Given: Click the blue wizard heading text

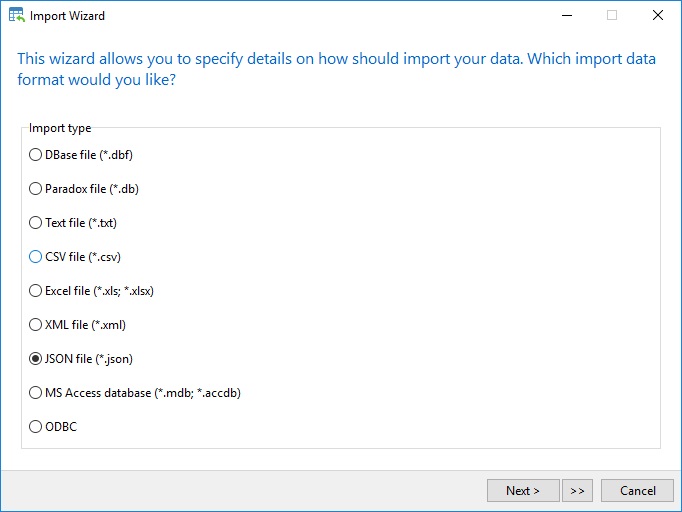Looking at the screenshot, I should pos(336,69).
